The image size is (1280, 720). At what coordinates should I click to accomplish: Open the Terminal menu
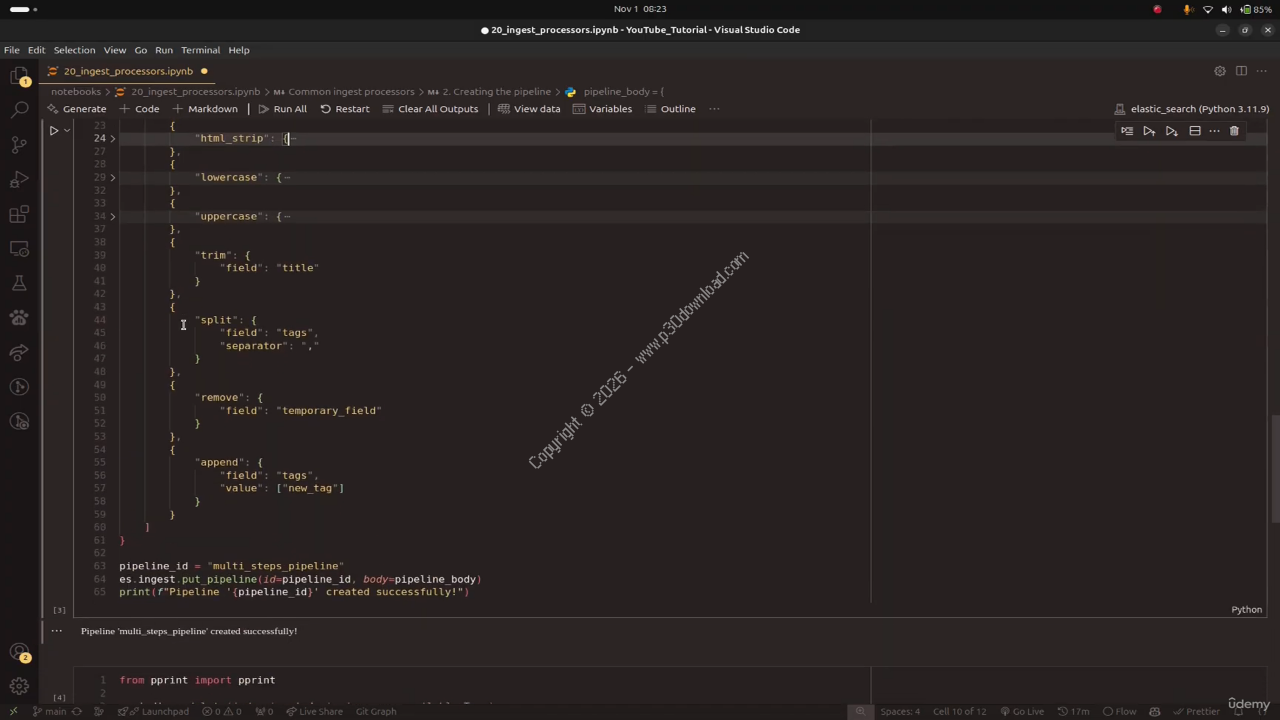pyautogui.click(x=200, y=50)
